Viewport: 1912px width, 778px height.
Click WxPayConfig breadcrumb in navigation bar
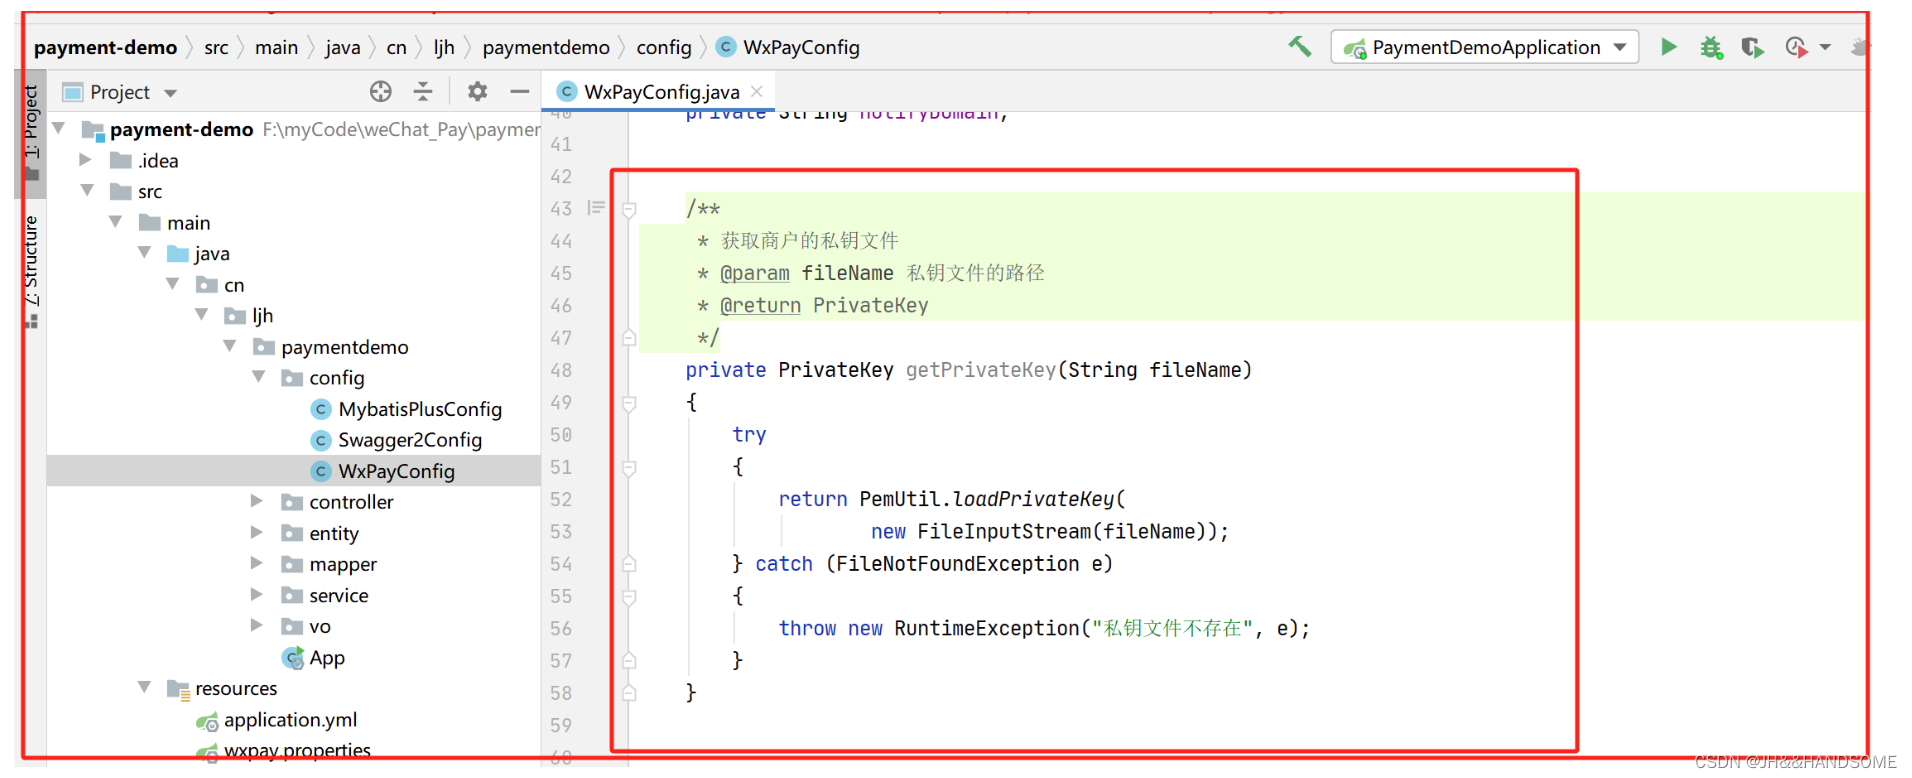[x=789, y=47]
